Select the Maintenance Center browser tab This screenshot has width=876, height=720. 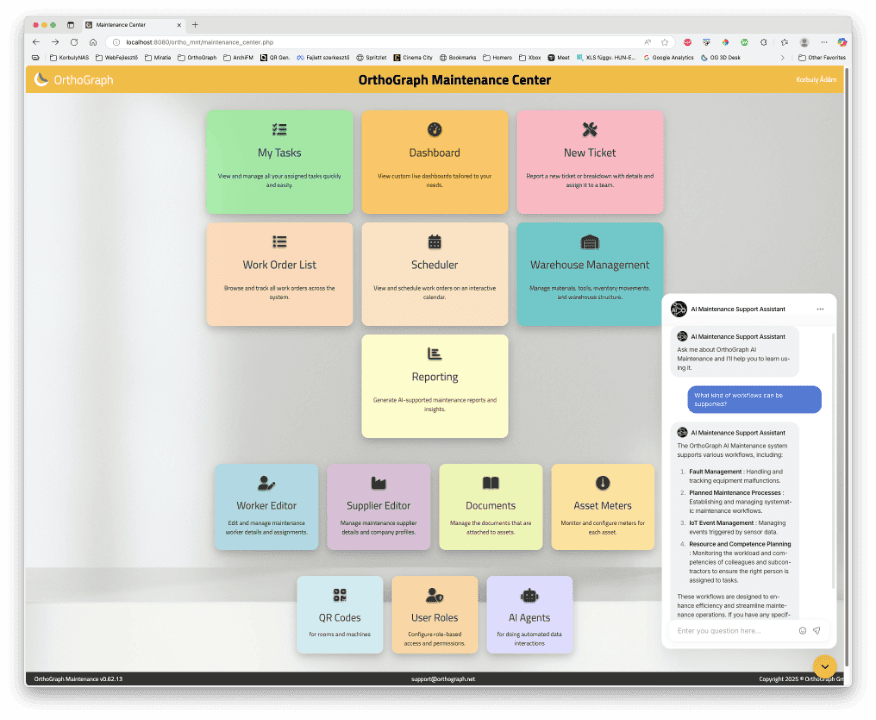133,25
